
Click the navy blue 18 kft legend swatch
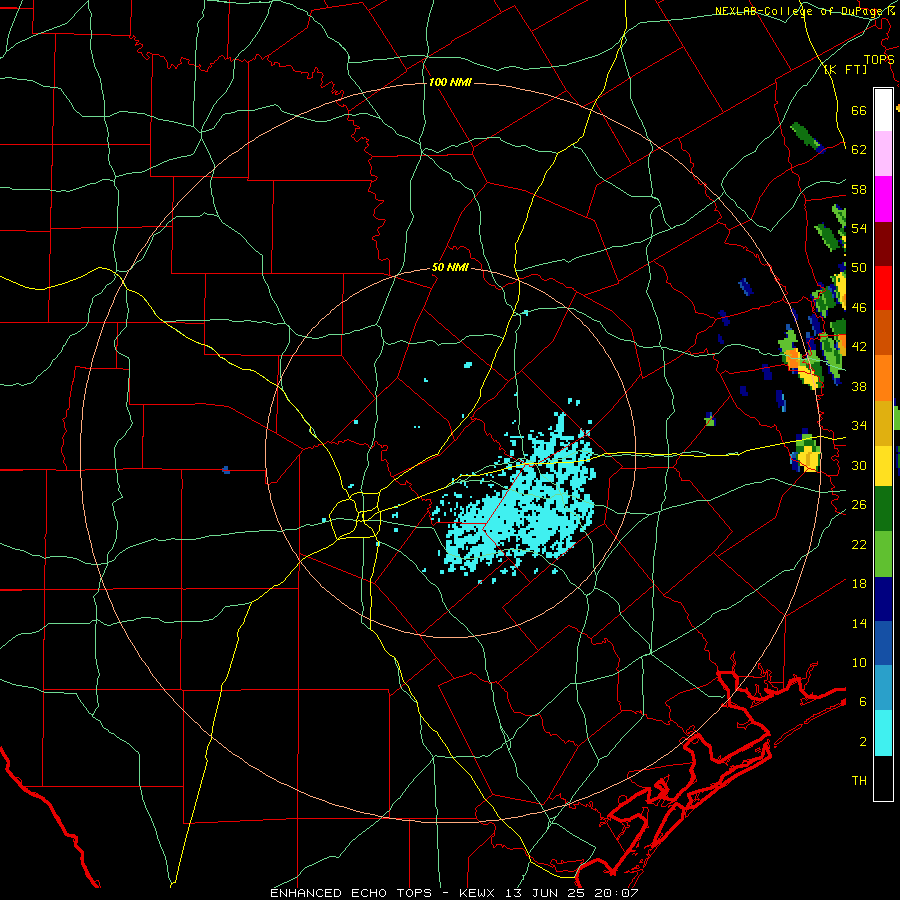click(x=883, y=599)
